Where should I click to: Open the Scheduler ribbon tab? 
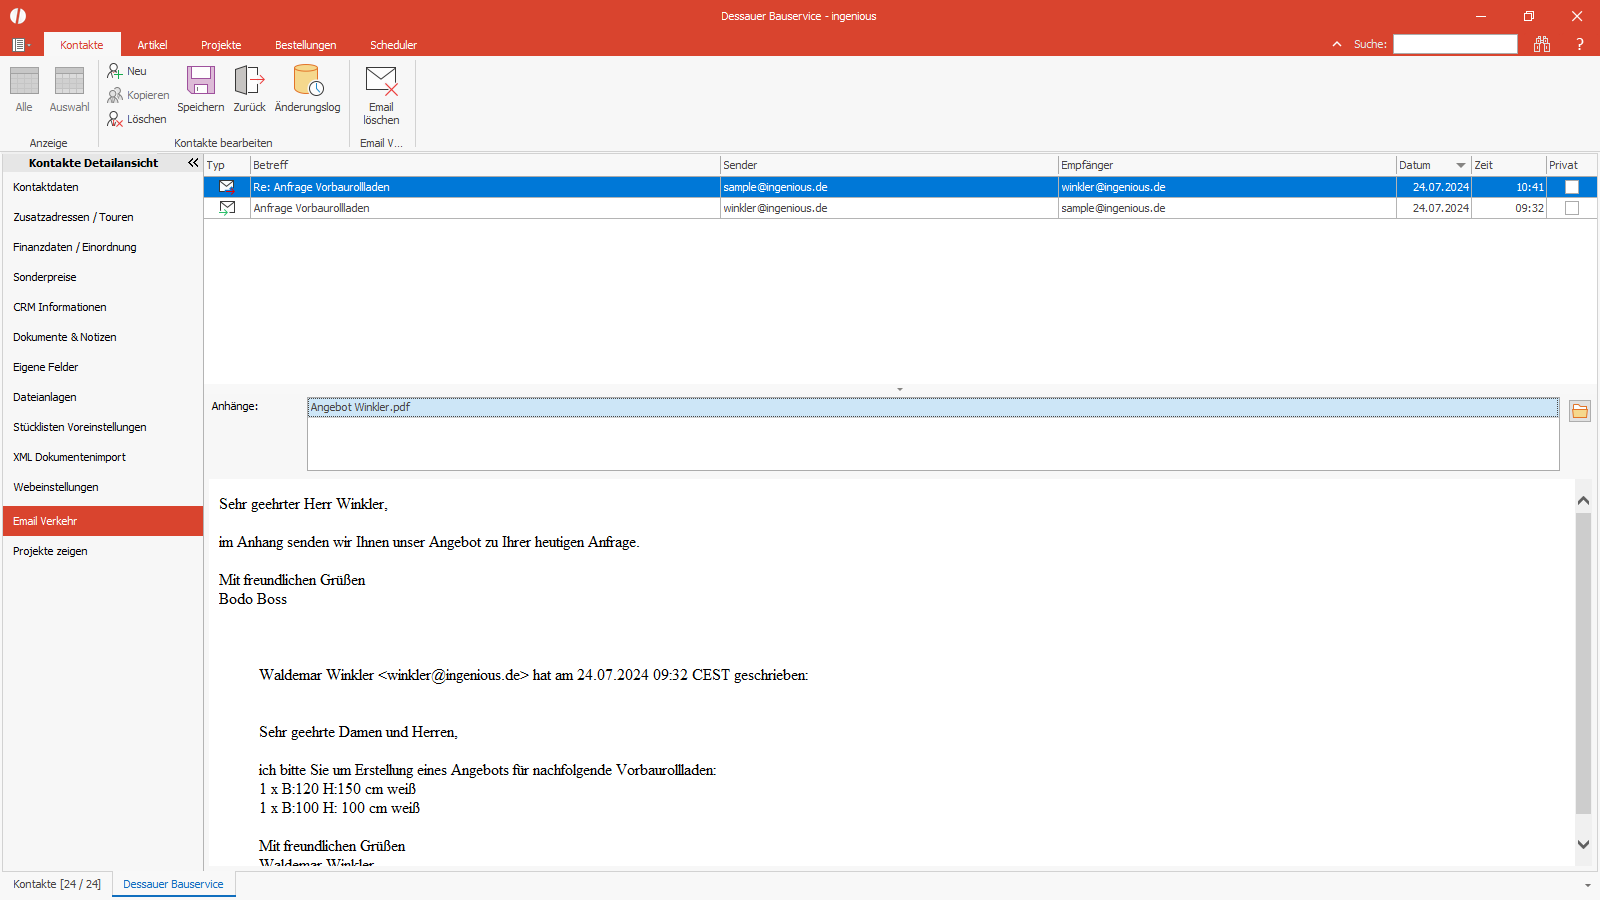coord(393,45)
